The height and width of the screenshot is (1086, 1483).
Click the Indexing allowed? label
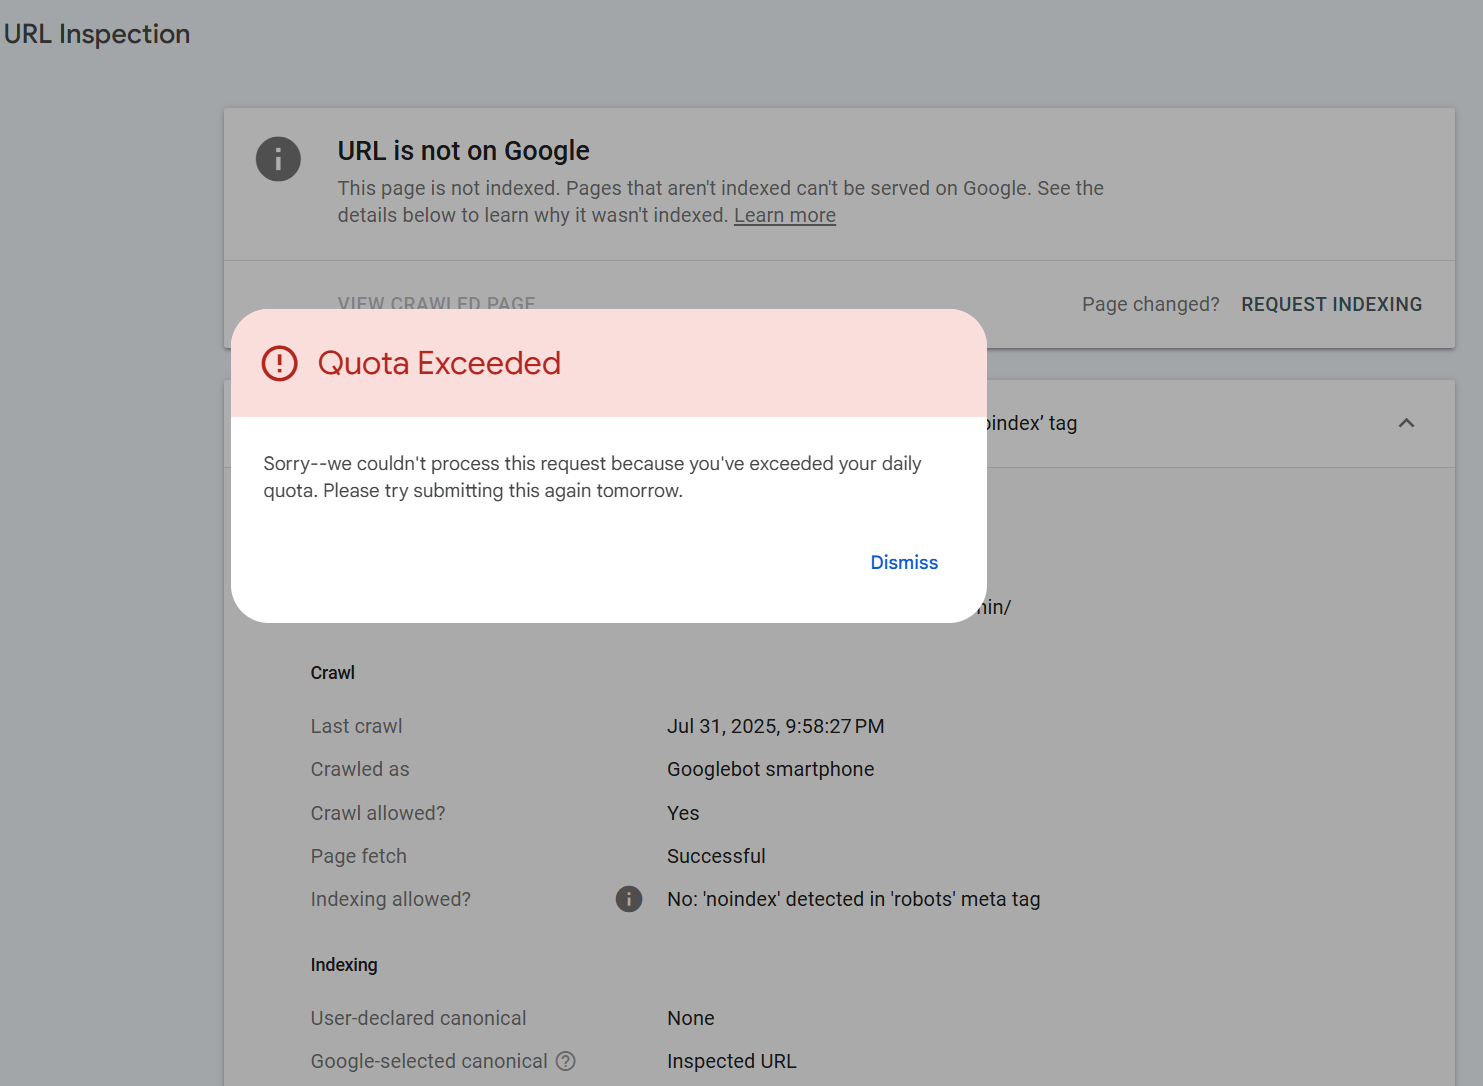pos(391,899)
